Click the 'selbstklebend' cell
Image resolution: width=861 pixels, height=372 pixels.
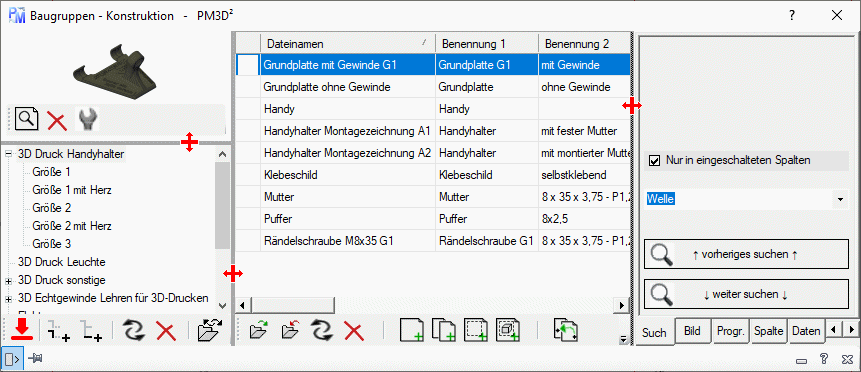point(584,175)
